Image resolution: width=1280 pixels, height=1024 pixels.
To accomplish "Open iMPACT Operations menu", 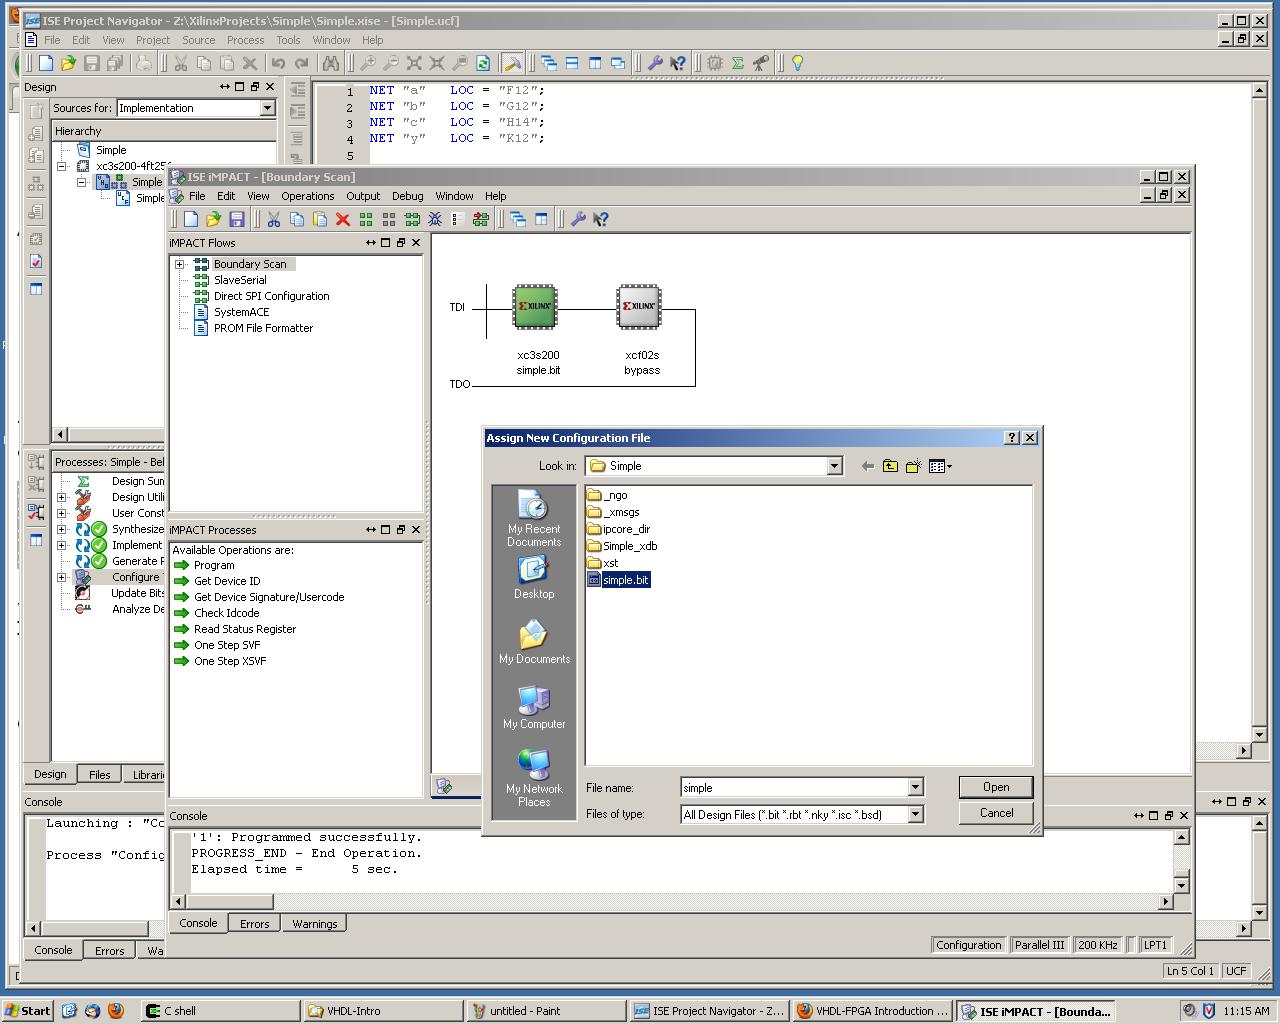I will (x=307, y=196).
